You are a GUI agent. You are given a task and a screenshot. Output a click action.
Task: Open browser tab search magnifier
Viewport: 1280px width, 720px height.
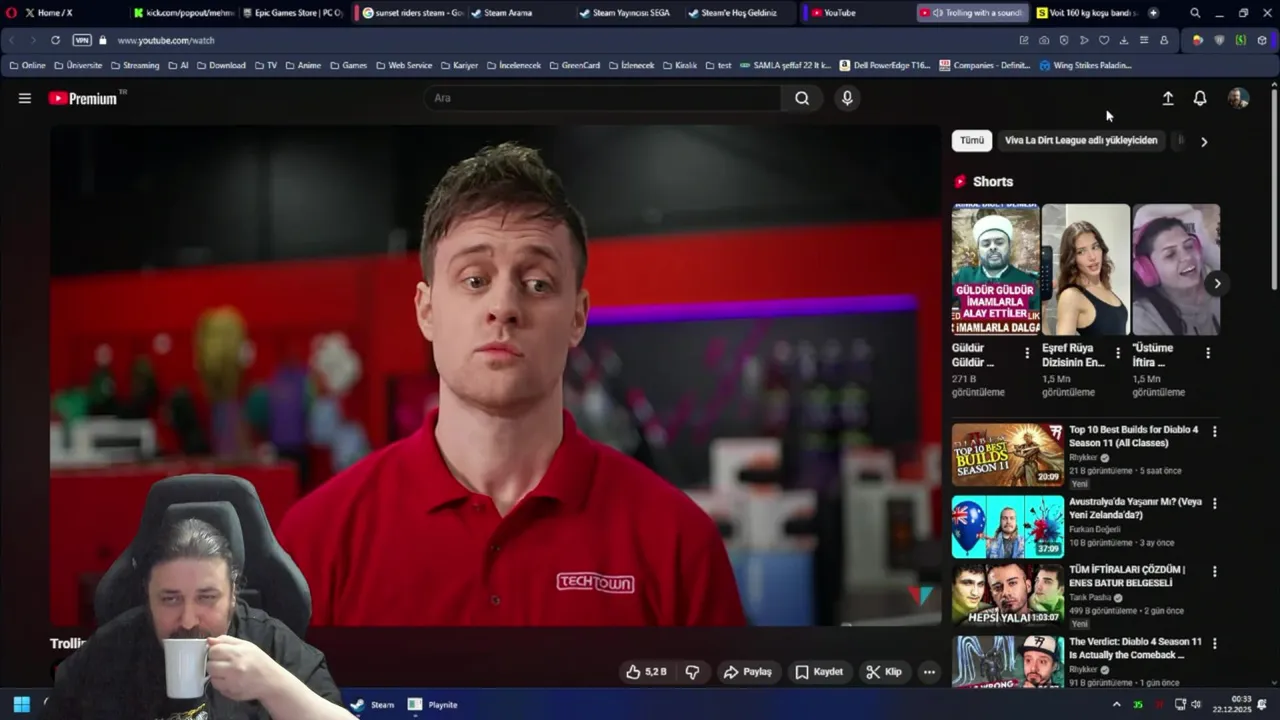(x=1195, y=13)
